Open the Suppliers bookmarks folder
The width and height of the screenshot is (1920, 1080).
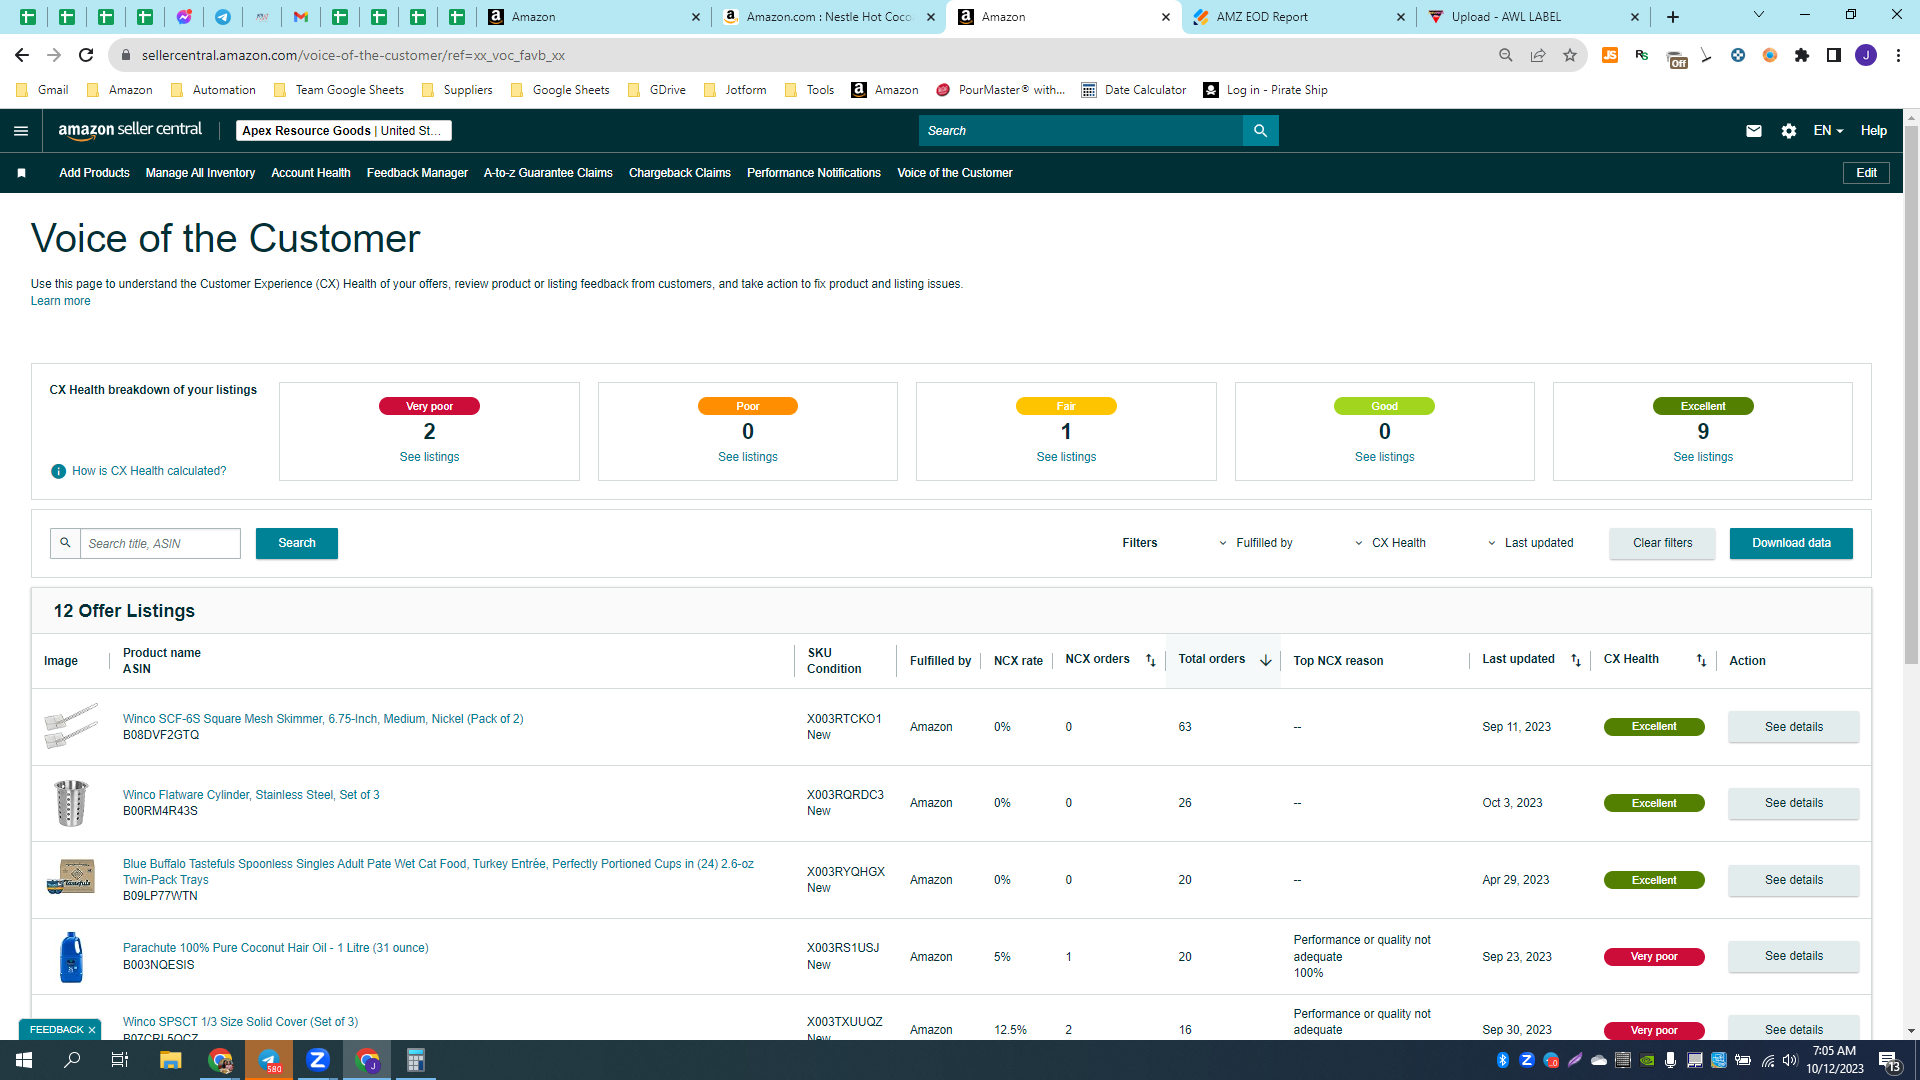pos(458,90)
